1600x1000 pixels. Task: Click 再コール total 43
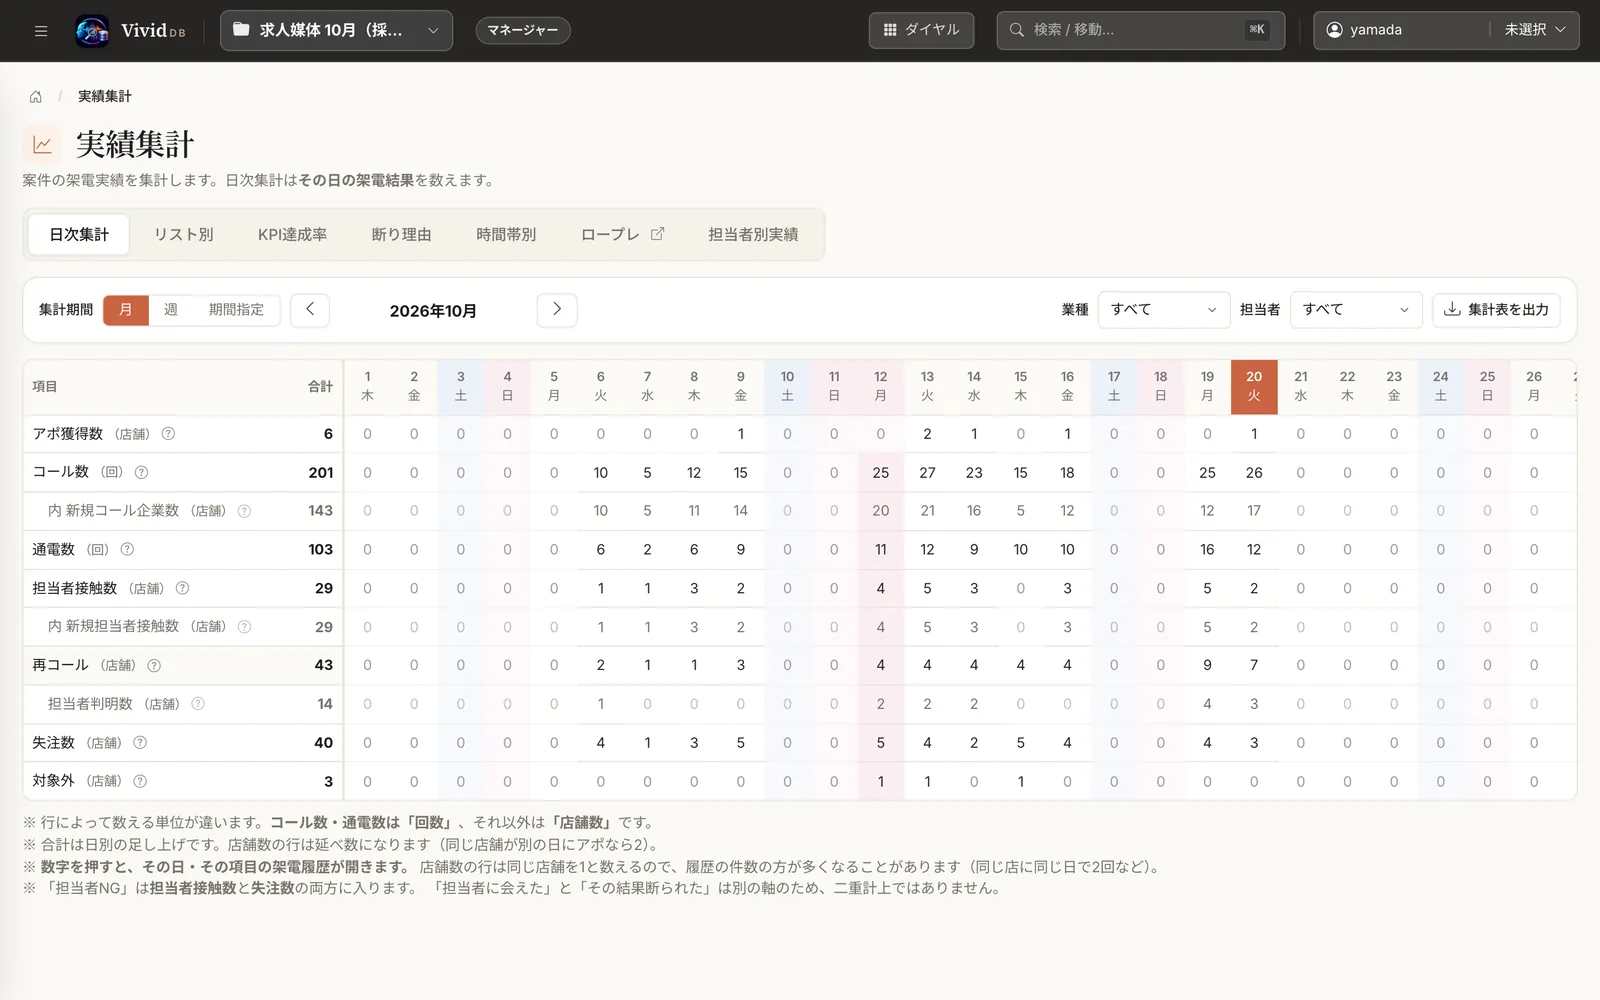tap(324, 665)
